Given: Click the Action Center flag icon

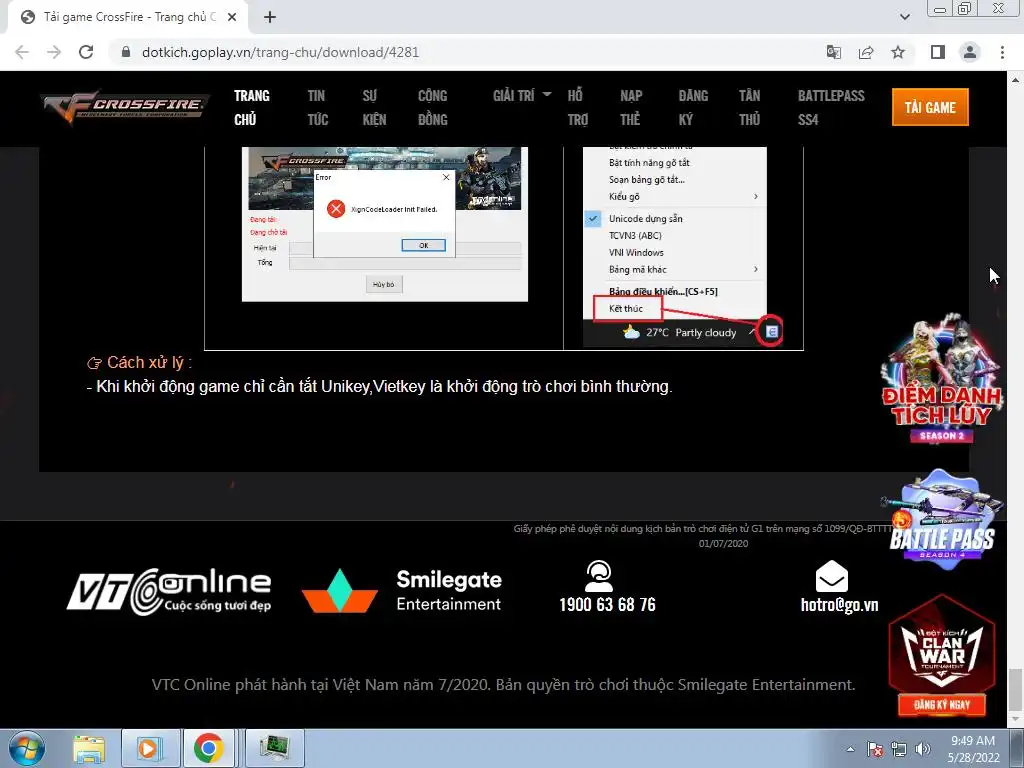Looking at the screenshot, I should 874,749.
